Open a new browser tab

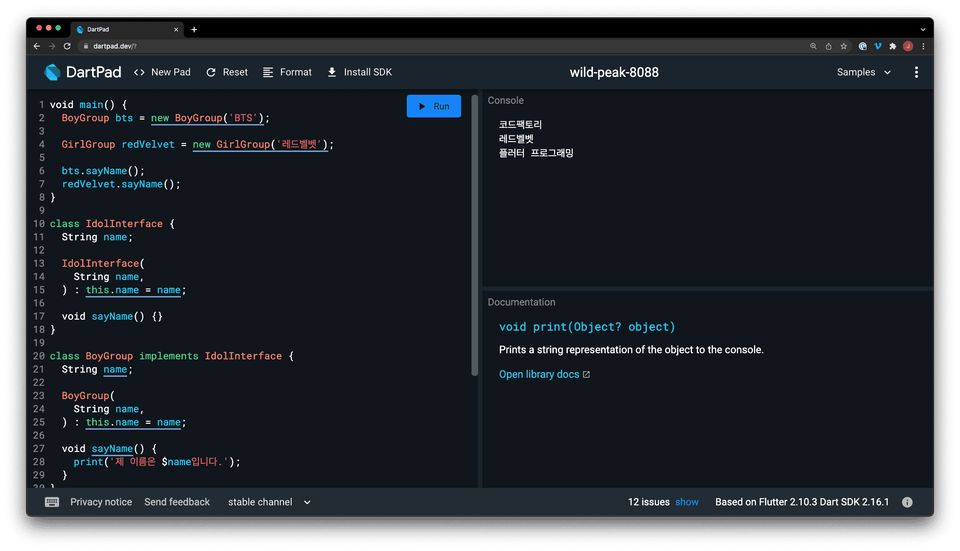(x=194, y=29)
